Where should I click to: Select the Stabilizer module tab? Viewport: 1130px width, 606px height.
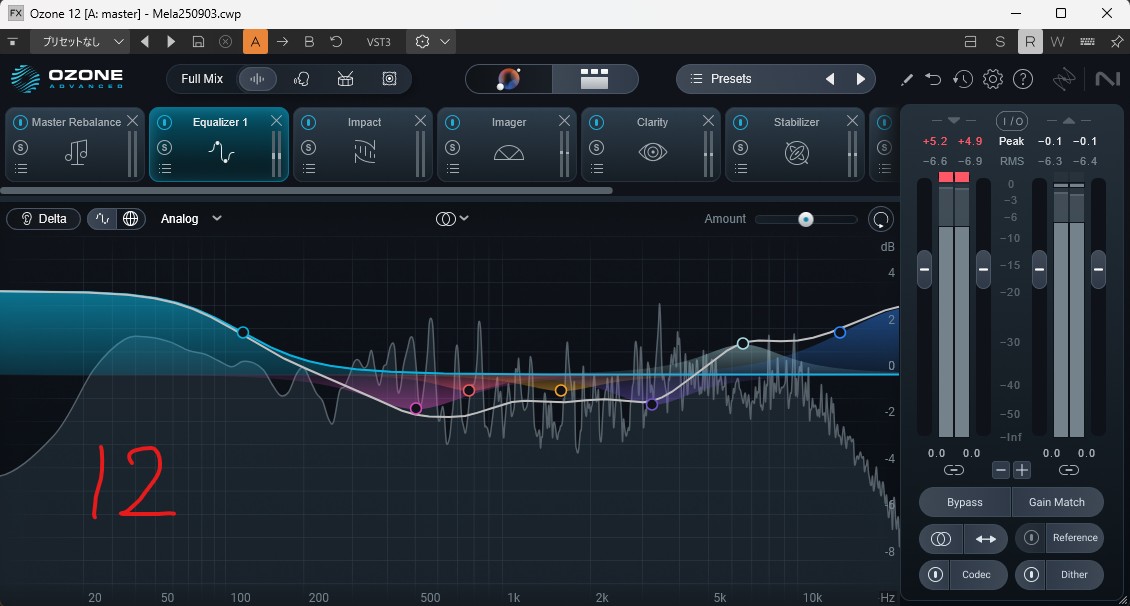point(795,144)
